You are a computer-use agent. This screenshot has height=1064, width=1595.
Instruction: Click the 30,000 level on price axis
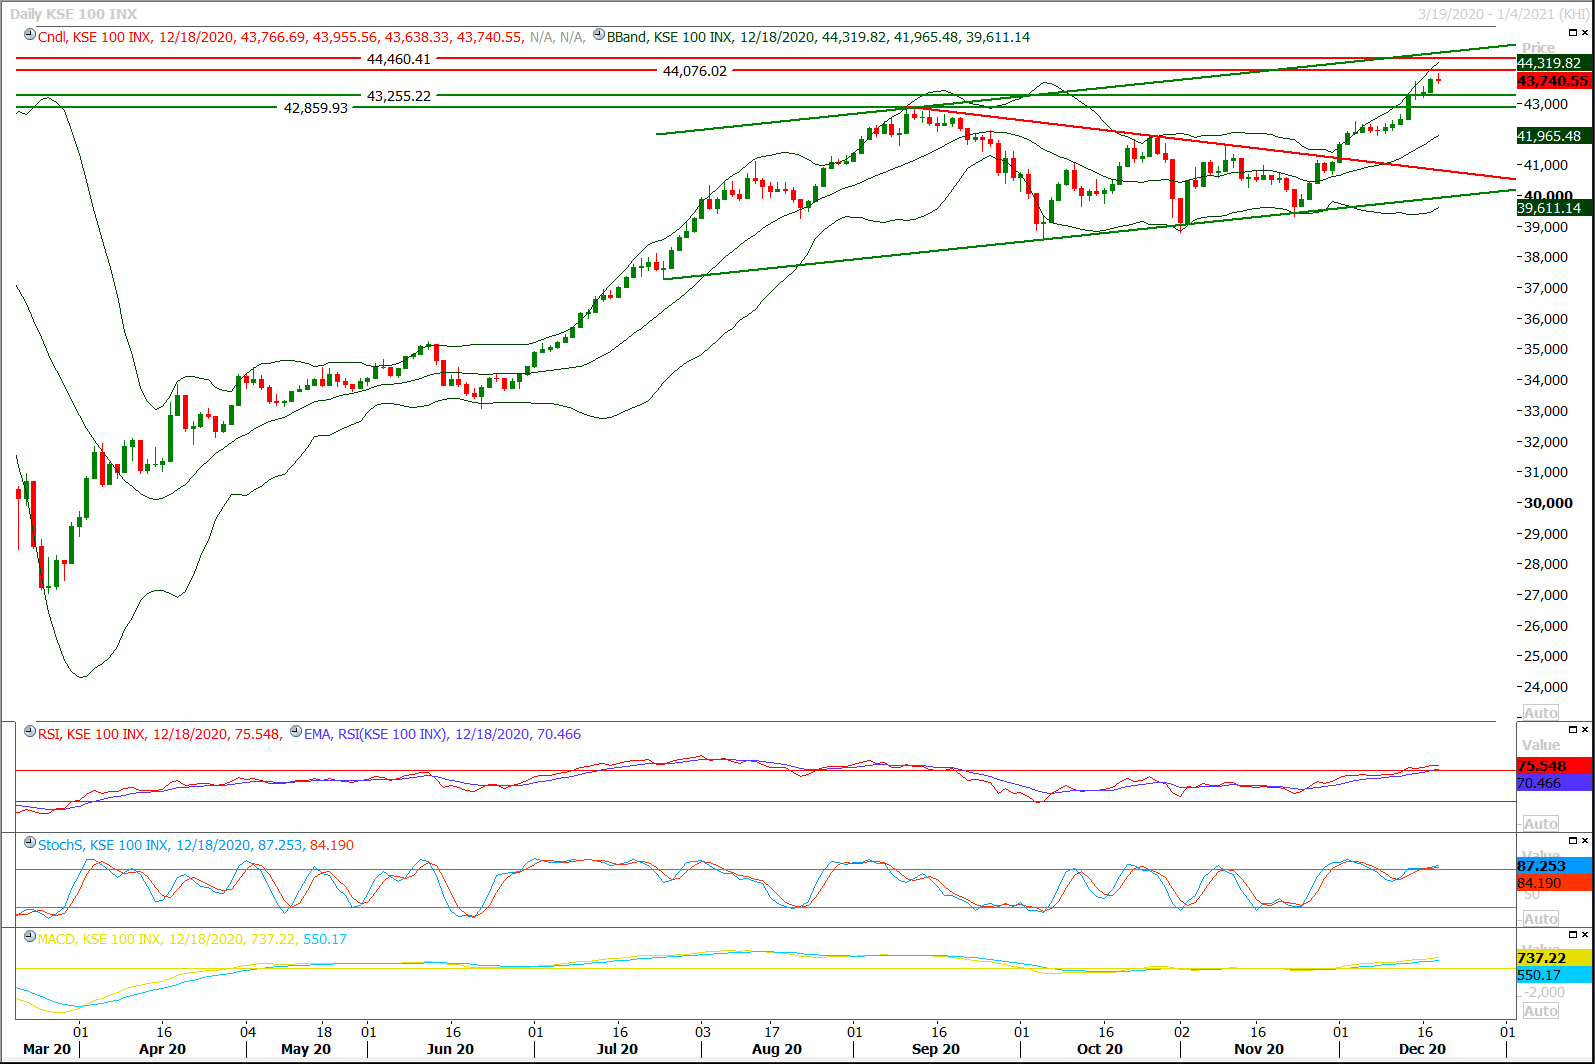(x=1548, y=503)
